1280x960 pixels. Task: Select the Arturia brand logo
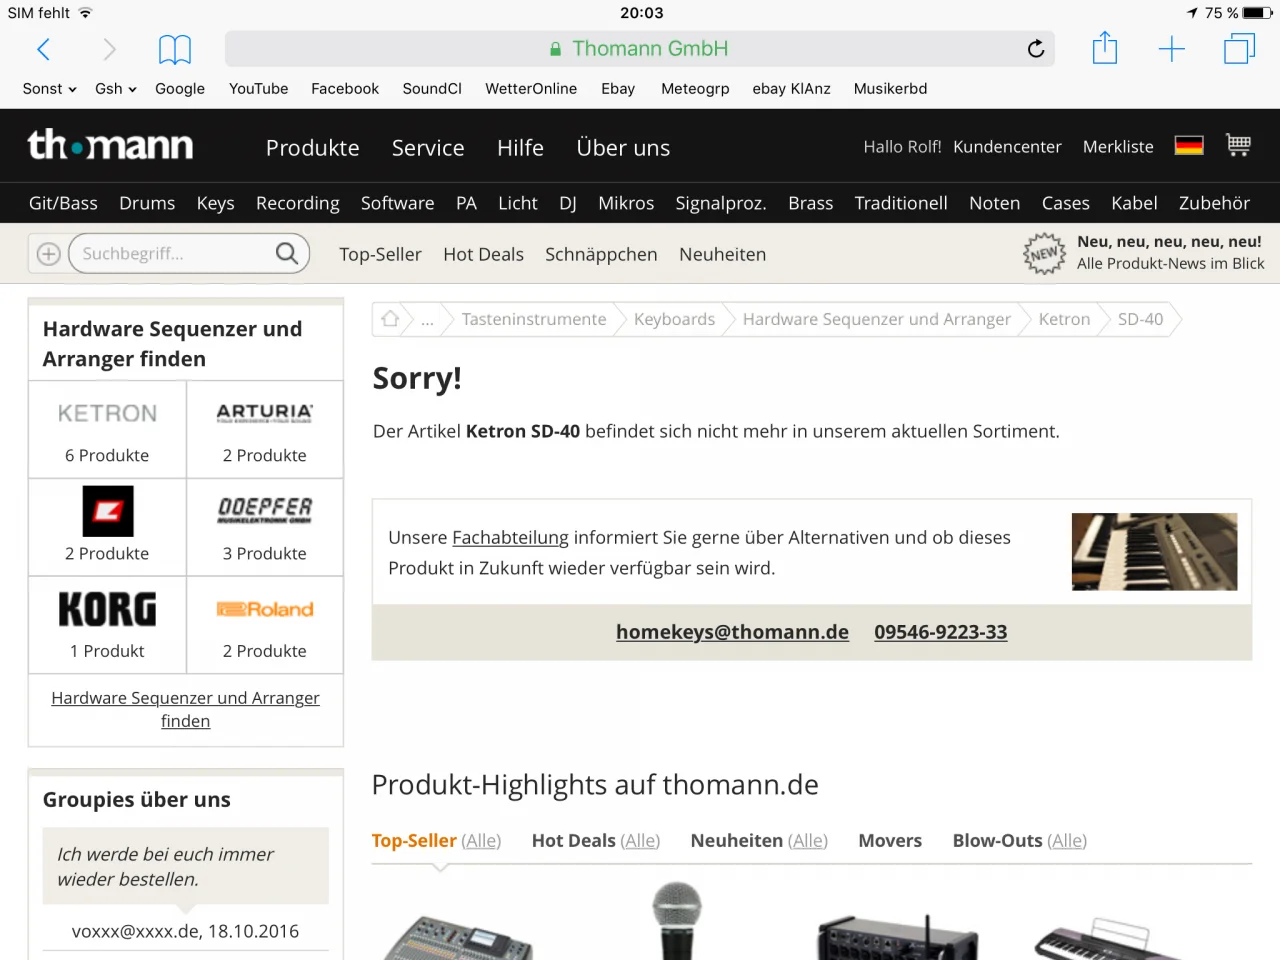pyautogui.click(x=265, y=413)
